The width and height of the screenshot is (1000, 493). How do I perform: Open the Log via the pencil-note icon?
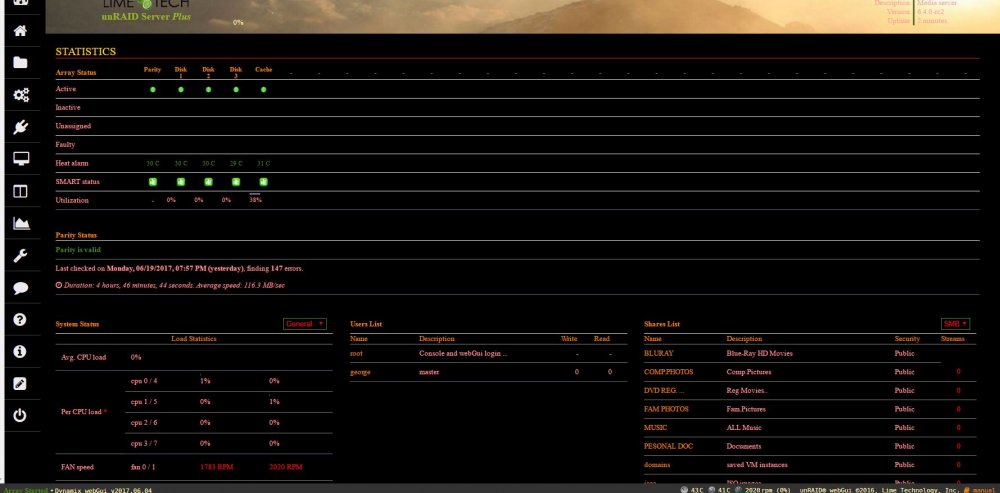click(x=20, y=384)
